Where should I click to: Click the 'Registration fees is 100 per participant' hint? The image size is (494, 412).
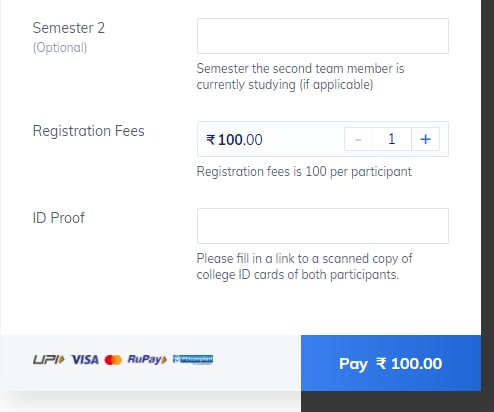click(304, 172)
